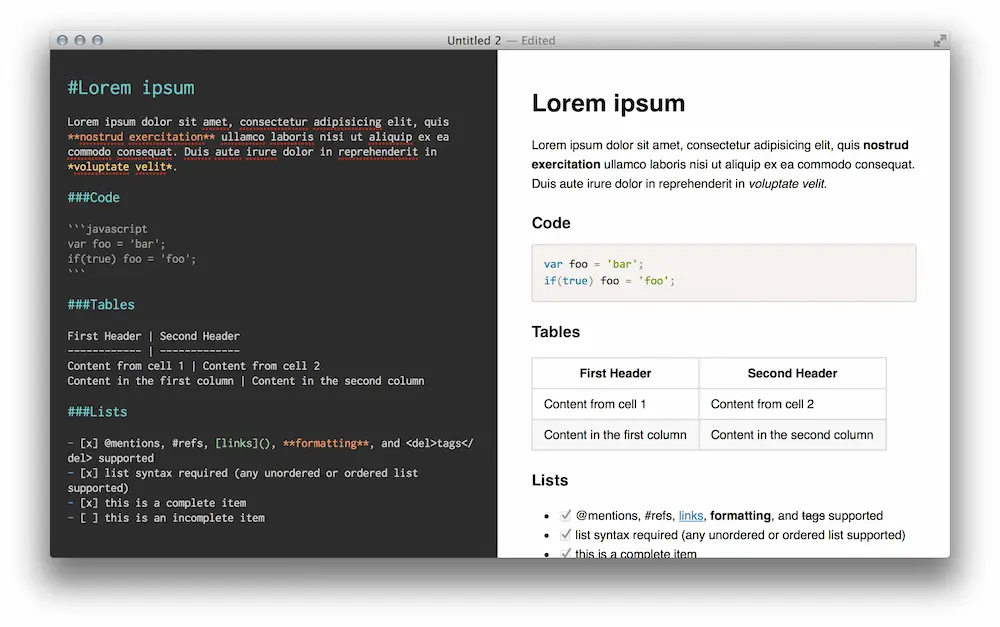Click the "Edited" status in the title bar
The height and width of the screenshot is (627, 1000).
click(538, 41)
